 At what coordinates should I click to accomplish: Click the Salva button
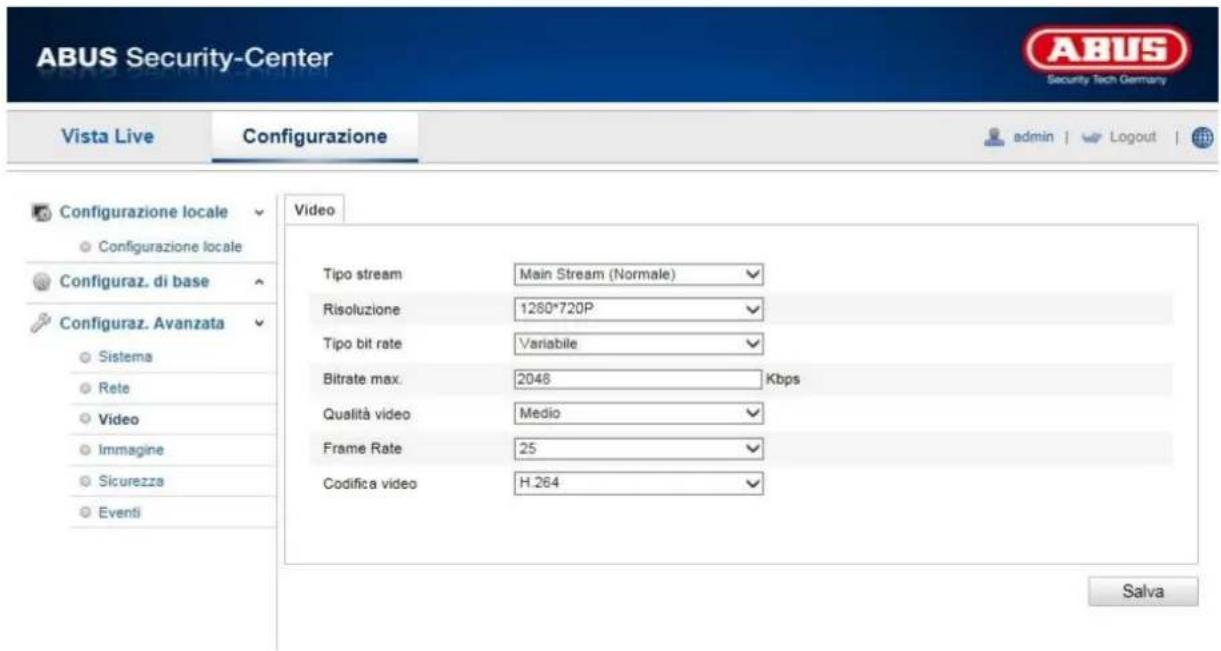[1143, 591]
